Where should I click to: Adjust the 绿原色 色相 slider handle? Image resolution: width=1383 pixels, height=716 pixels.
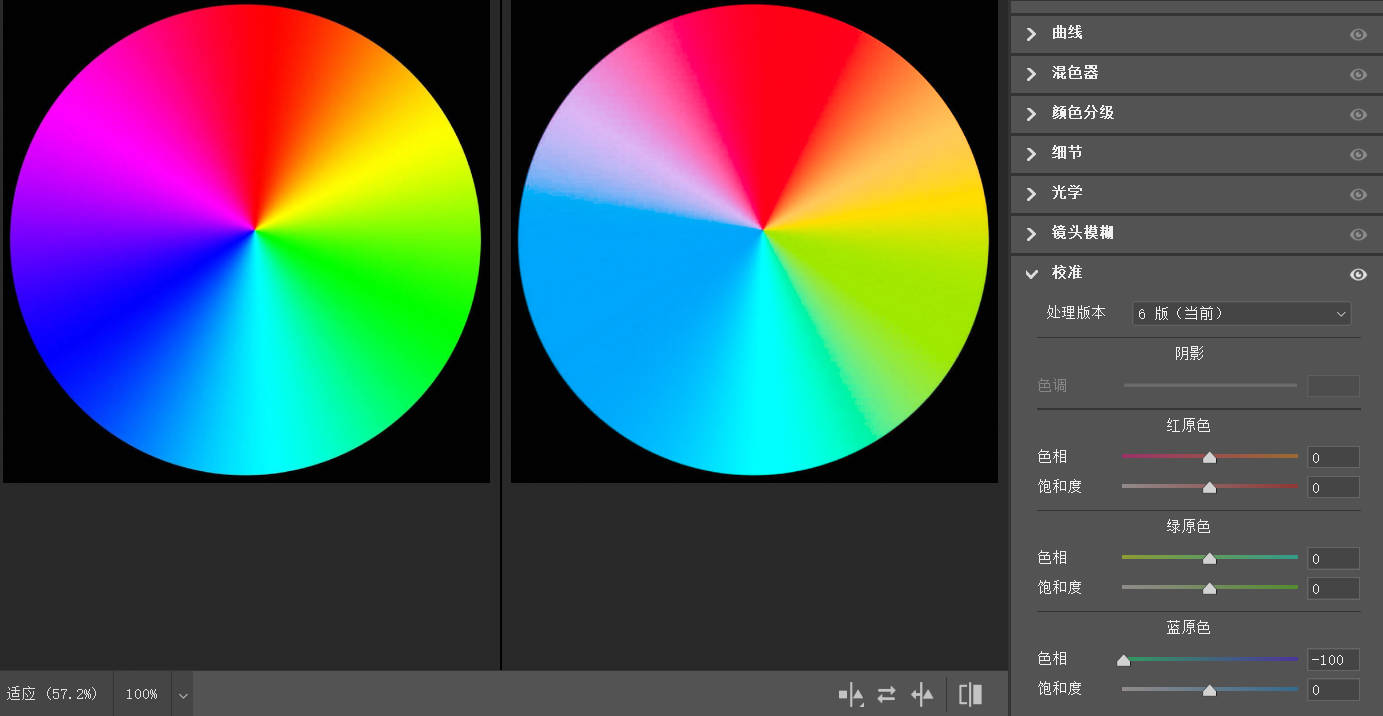point(1209,558)
